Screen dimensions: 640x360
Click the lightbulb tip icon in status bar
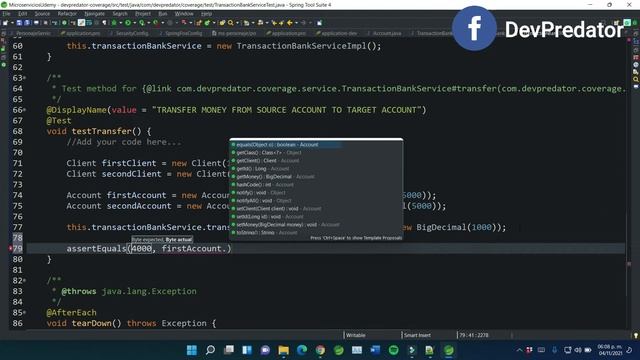click(635, 335)
